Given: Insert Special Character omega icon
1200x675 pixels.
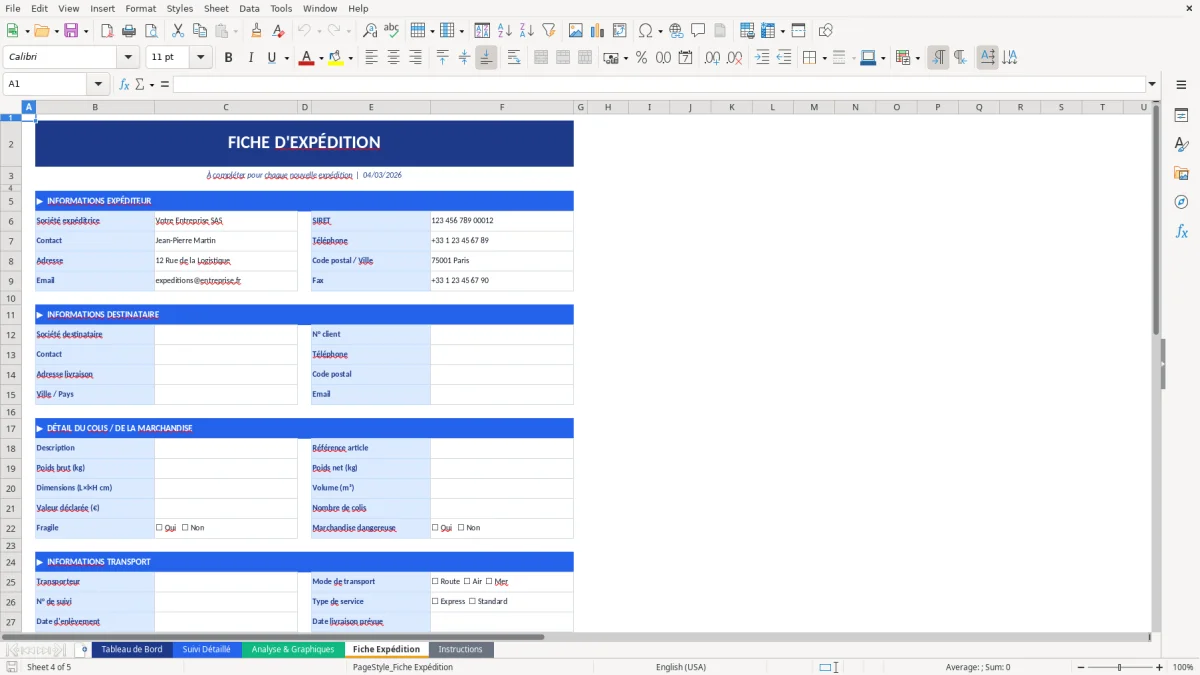Looking at the screenshot, I should 645,31.
